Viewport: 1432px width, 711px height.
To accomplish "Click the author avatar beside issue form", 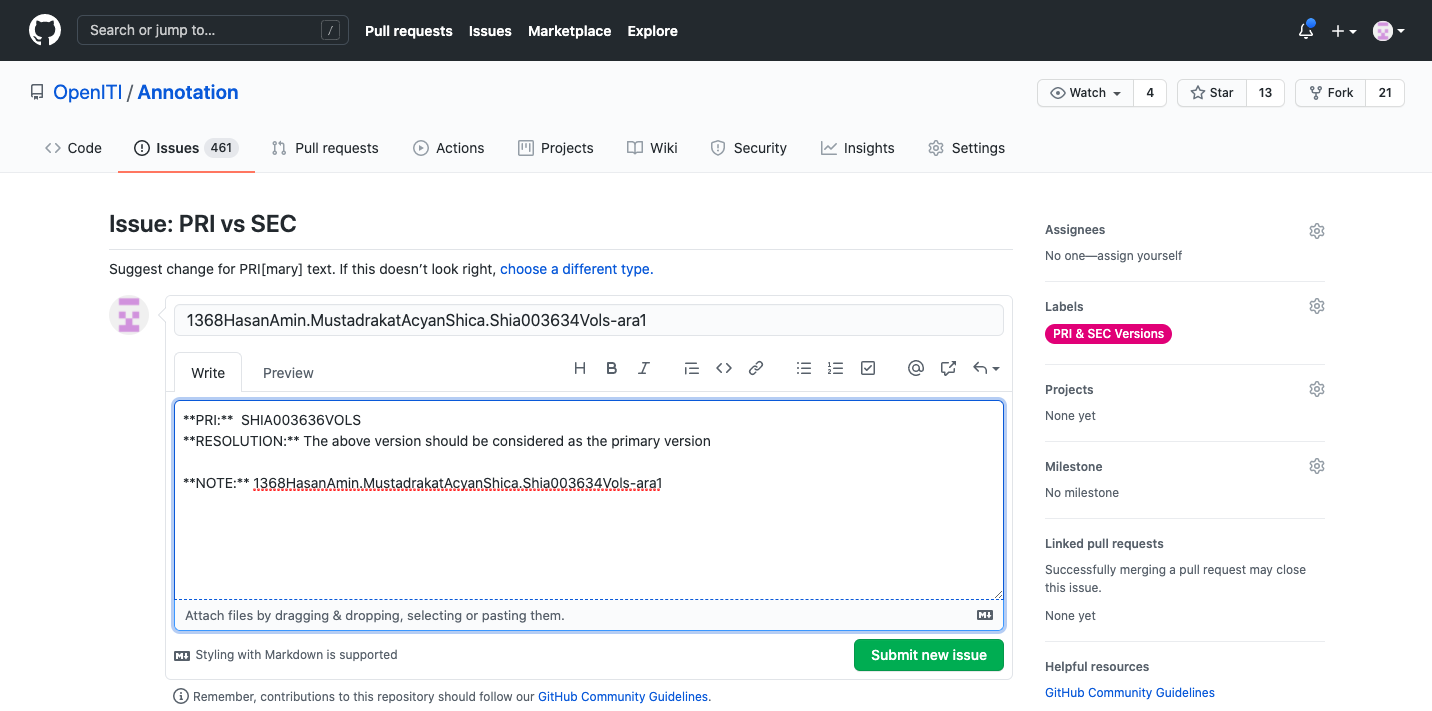I will click(129, 316).
